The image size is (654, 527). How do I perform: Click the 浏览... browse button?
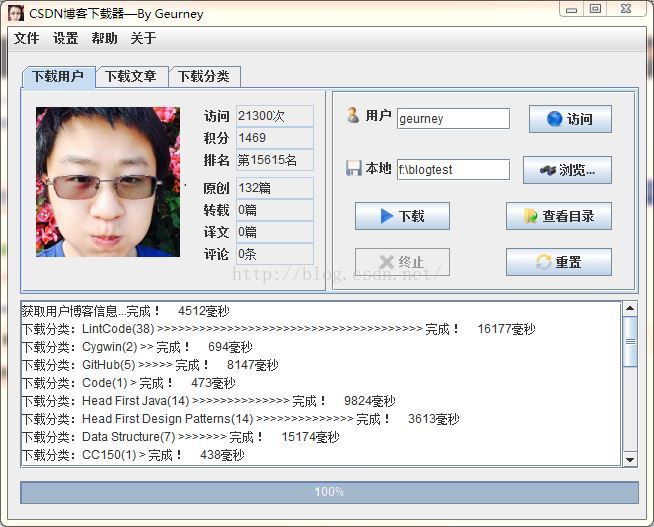(567, 170)
